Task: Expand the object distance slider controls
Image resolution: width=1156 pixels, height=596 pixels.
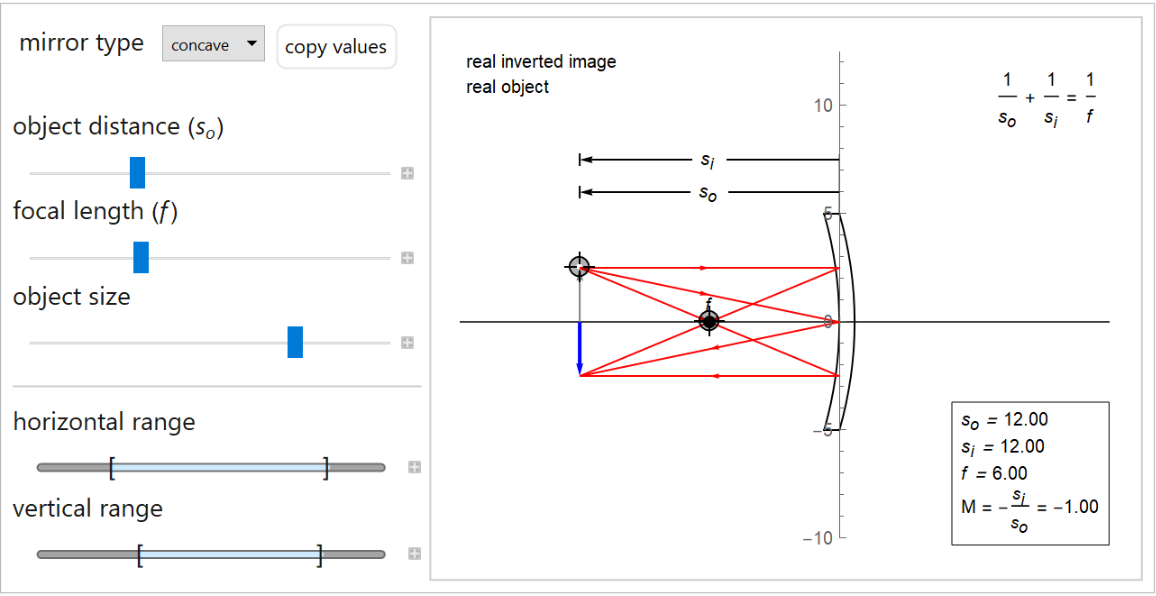Action: (408, 173)
